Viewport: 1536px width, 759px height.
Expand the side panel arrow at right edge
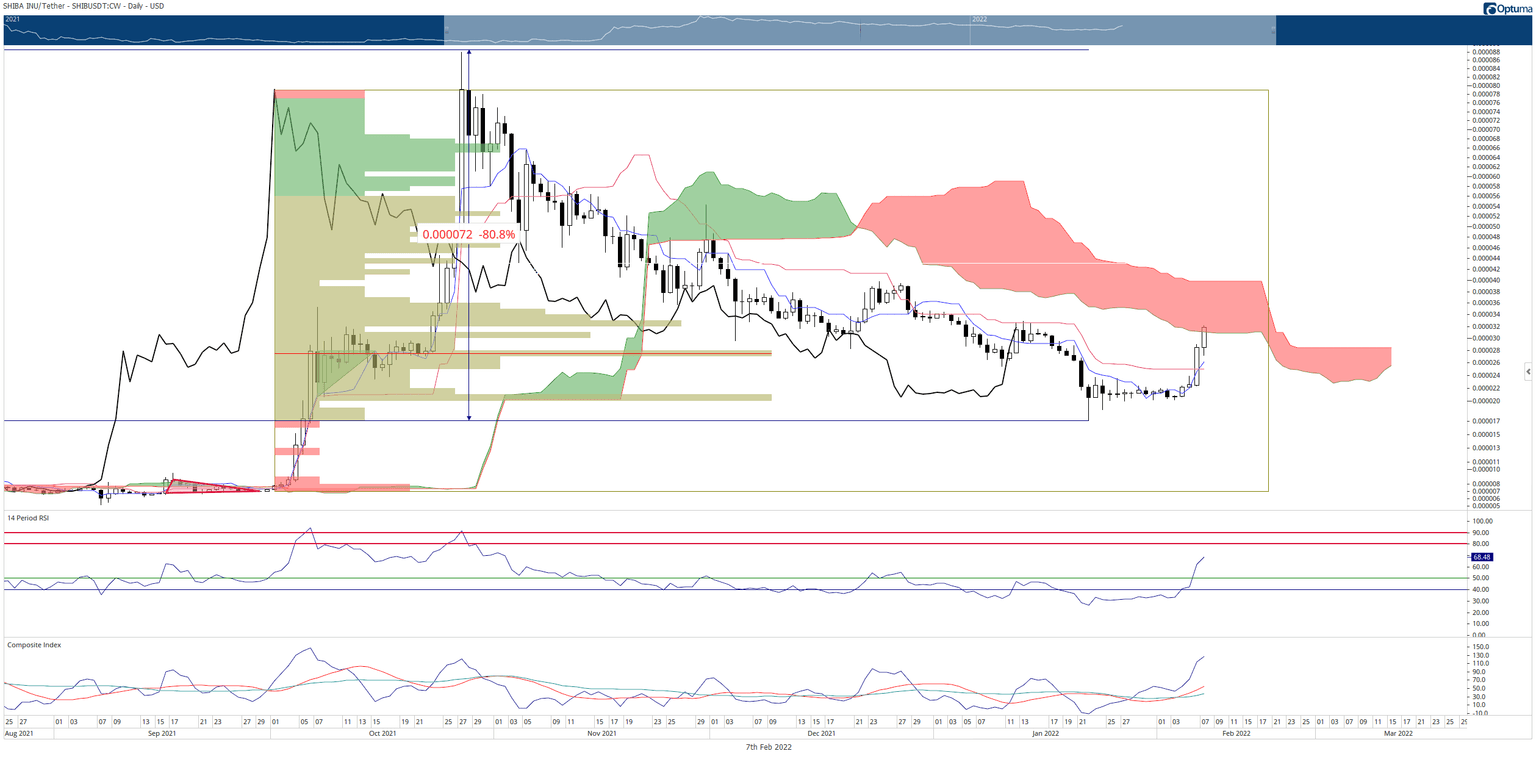click(x=1527, y=372)
